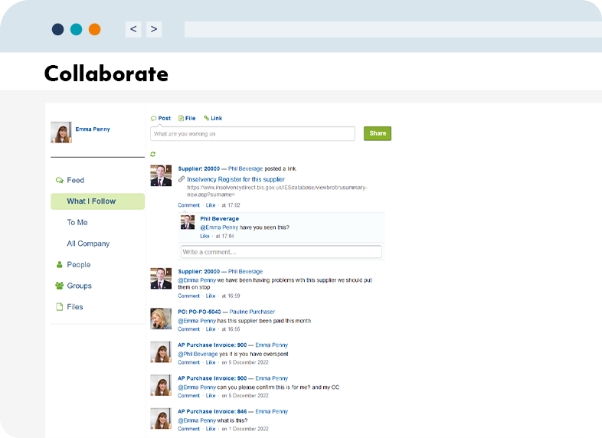Open Emma Penny's profile picture
602x438 pixels.
[62, 132]
